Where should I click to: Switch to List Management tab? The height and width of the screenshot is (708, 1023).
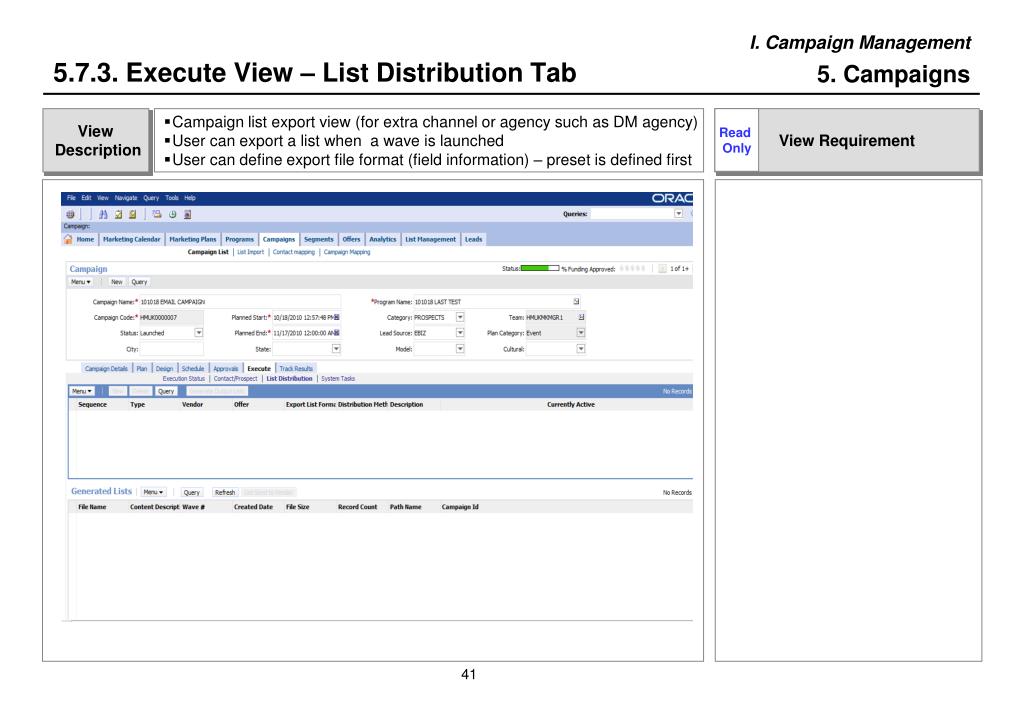(431, 239)
